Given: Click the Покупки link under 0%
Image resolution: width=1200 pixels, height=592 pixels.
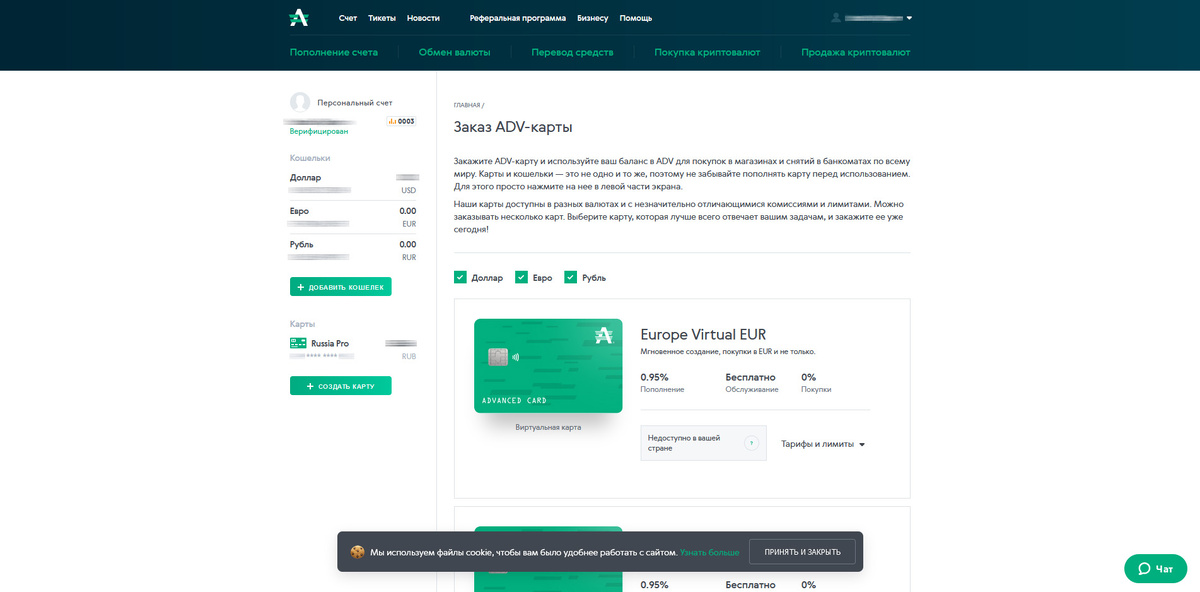Looking at the screenshot, I should [816, 389].
